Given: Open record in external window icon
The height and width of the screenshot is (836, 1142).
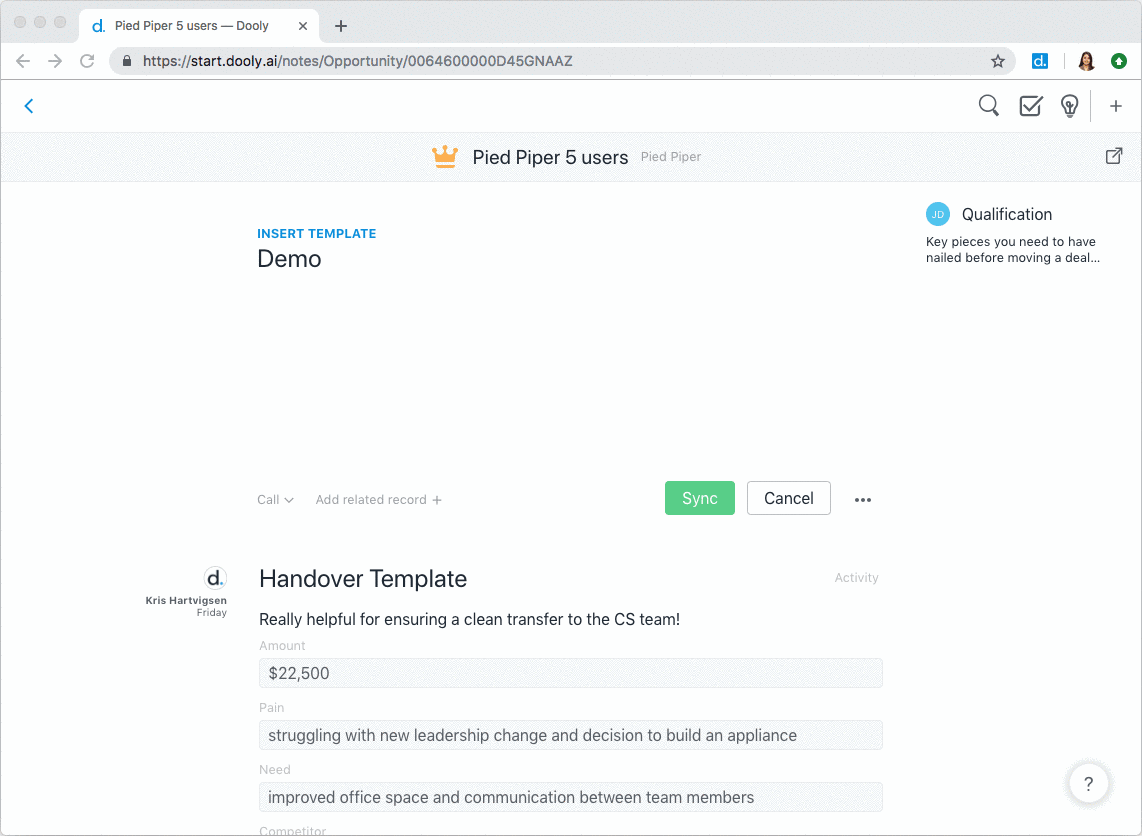Looking at the screenshot, I should (x=1113, y=156).
